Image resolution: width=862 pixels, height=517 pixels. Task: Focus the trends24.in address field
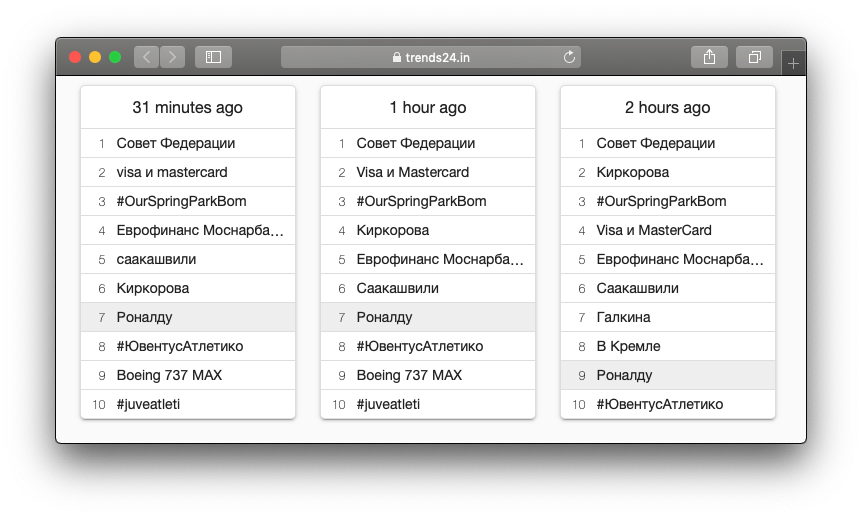(430, 57)
